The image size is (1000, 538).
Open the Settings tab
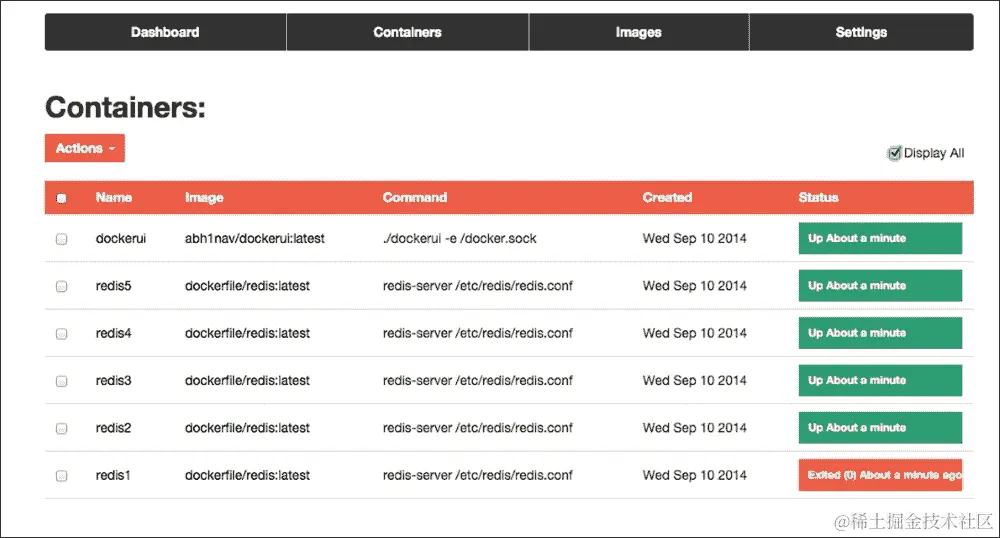click(861, 32)
